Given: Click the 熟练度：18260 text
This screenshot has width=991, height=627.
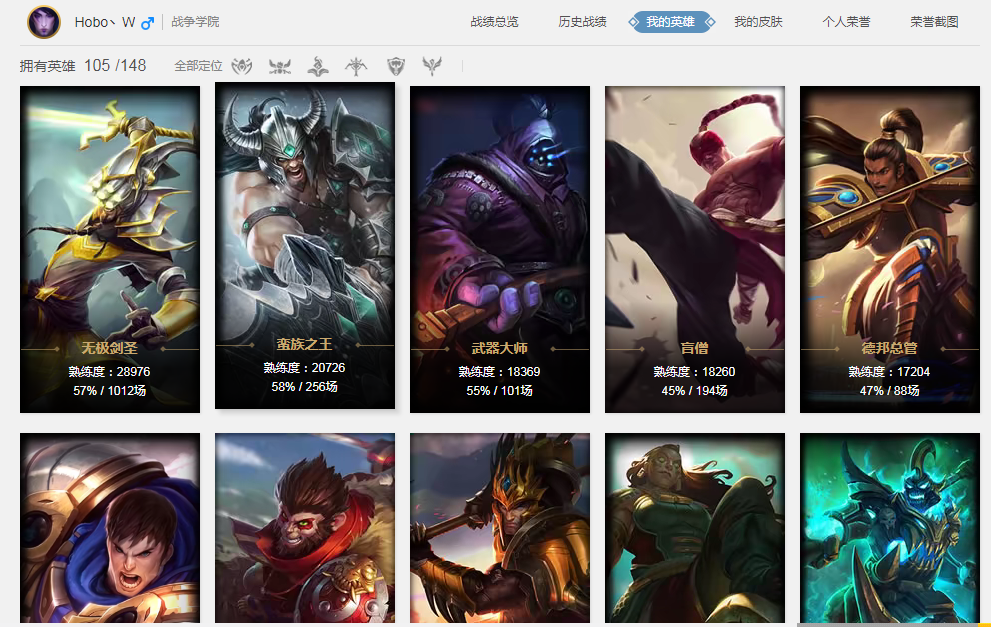Looking at the screenshot, I should click(695, 372).
